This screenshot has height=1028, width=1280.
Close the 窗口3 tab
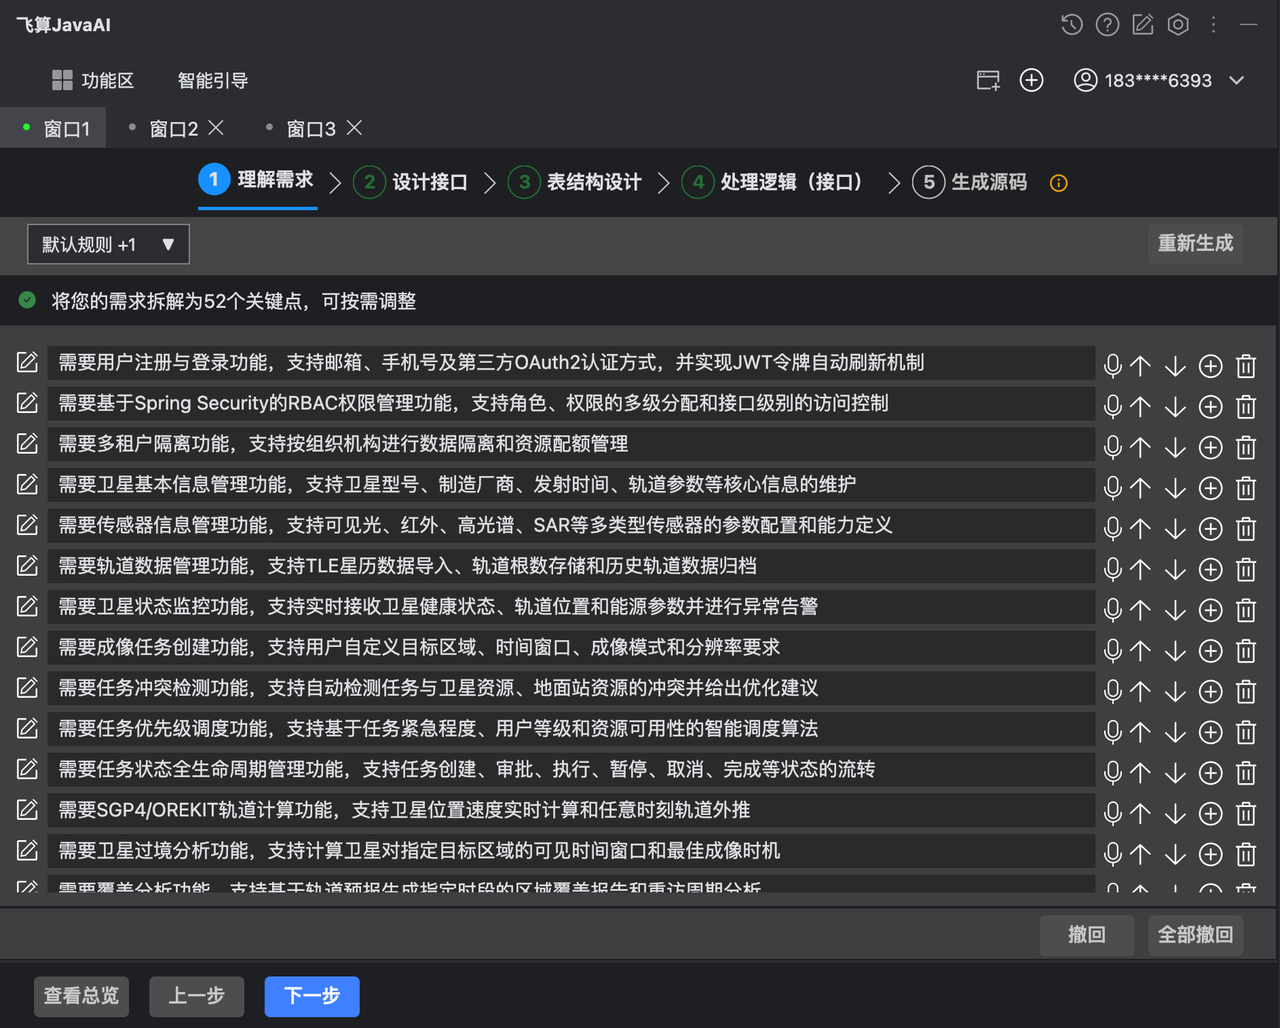pos(354,128)
